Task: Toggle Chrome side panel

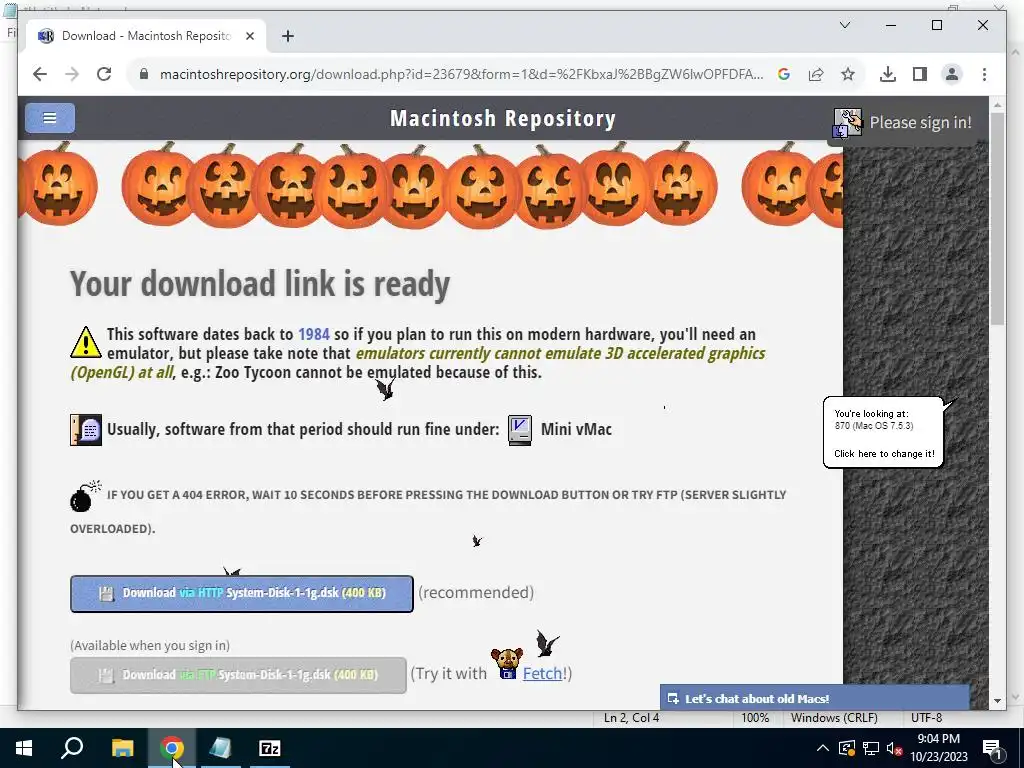Action: click(x=920, y=74)
